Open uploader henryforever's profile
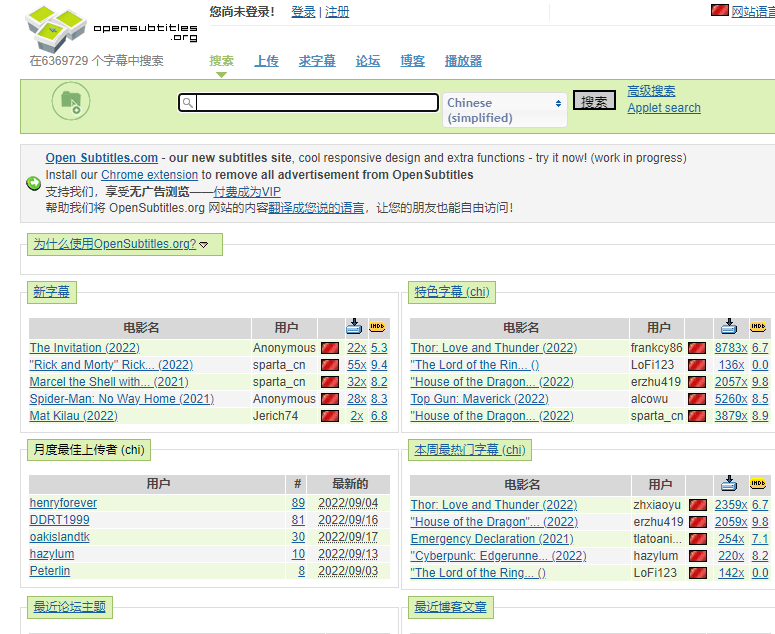Viewport: 775px width, 634px height. pyautogui.click(x=63, y=503)
